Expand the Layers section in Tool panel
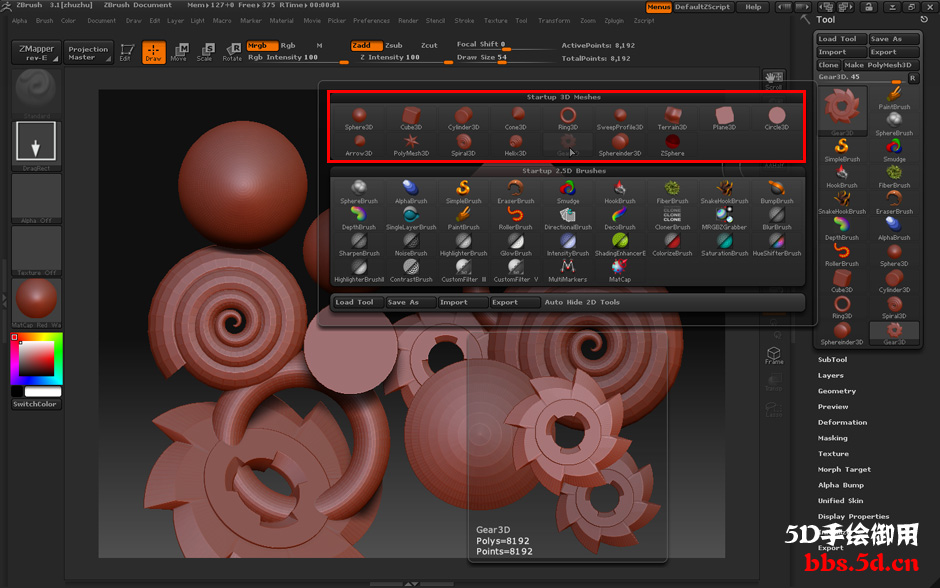The image size is (940, 588). pos(830,375)
